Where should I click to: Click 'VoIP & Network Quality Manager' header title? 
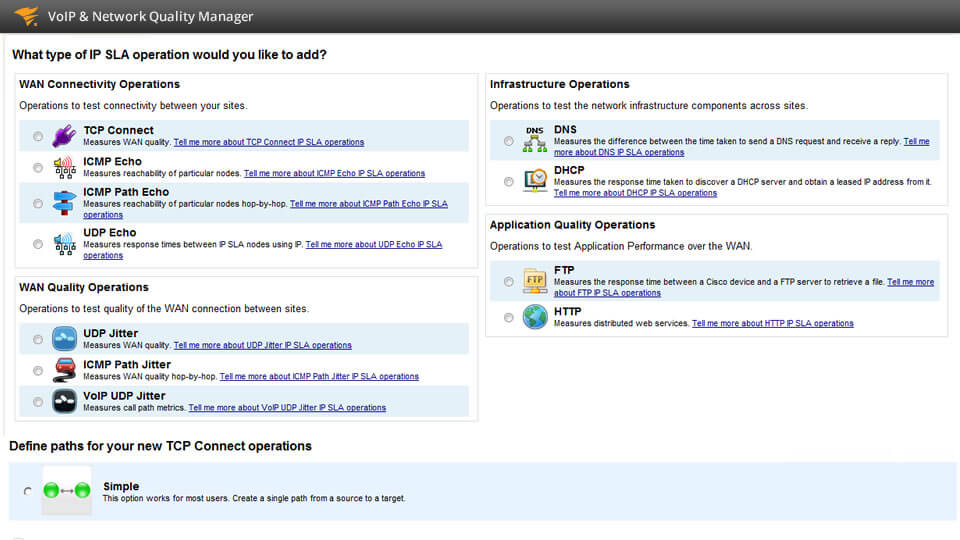click(150, 17)
